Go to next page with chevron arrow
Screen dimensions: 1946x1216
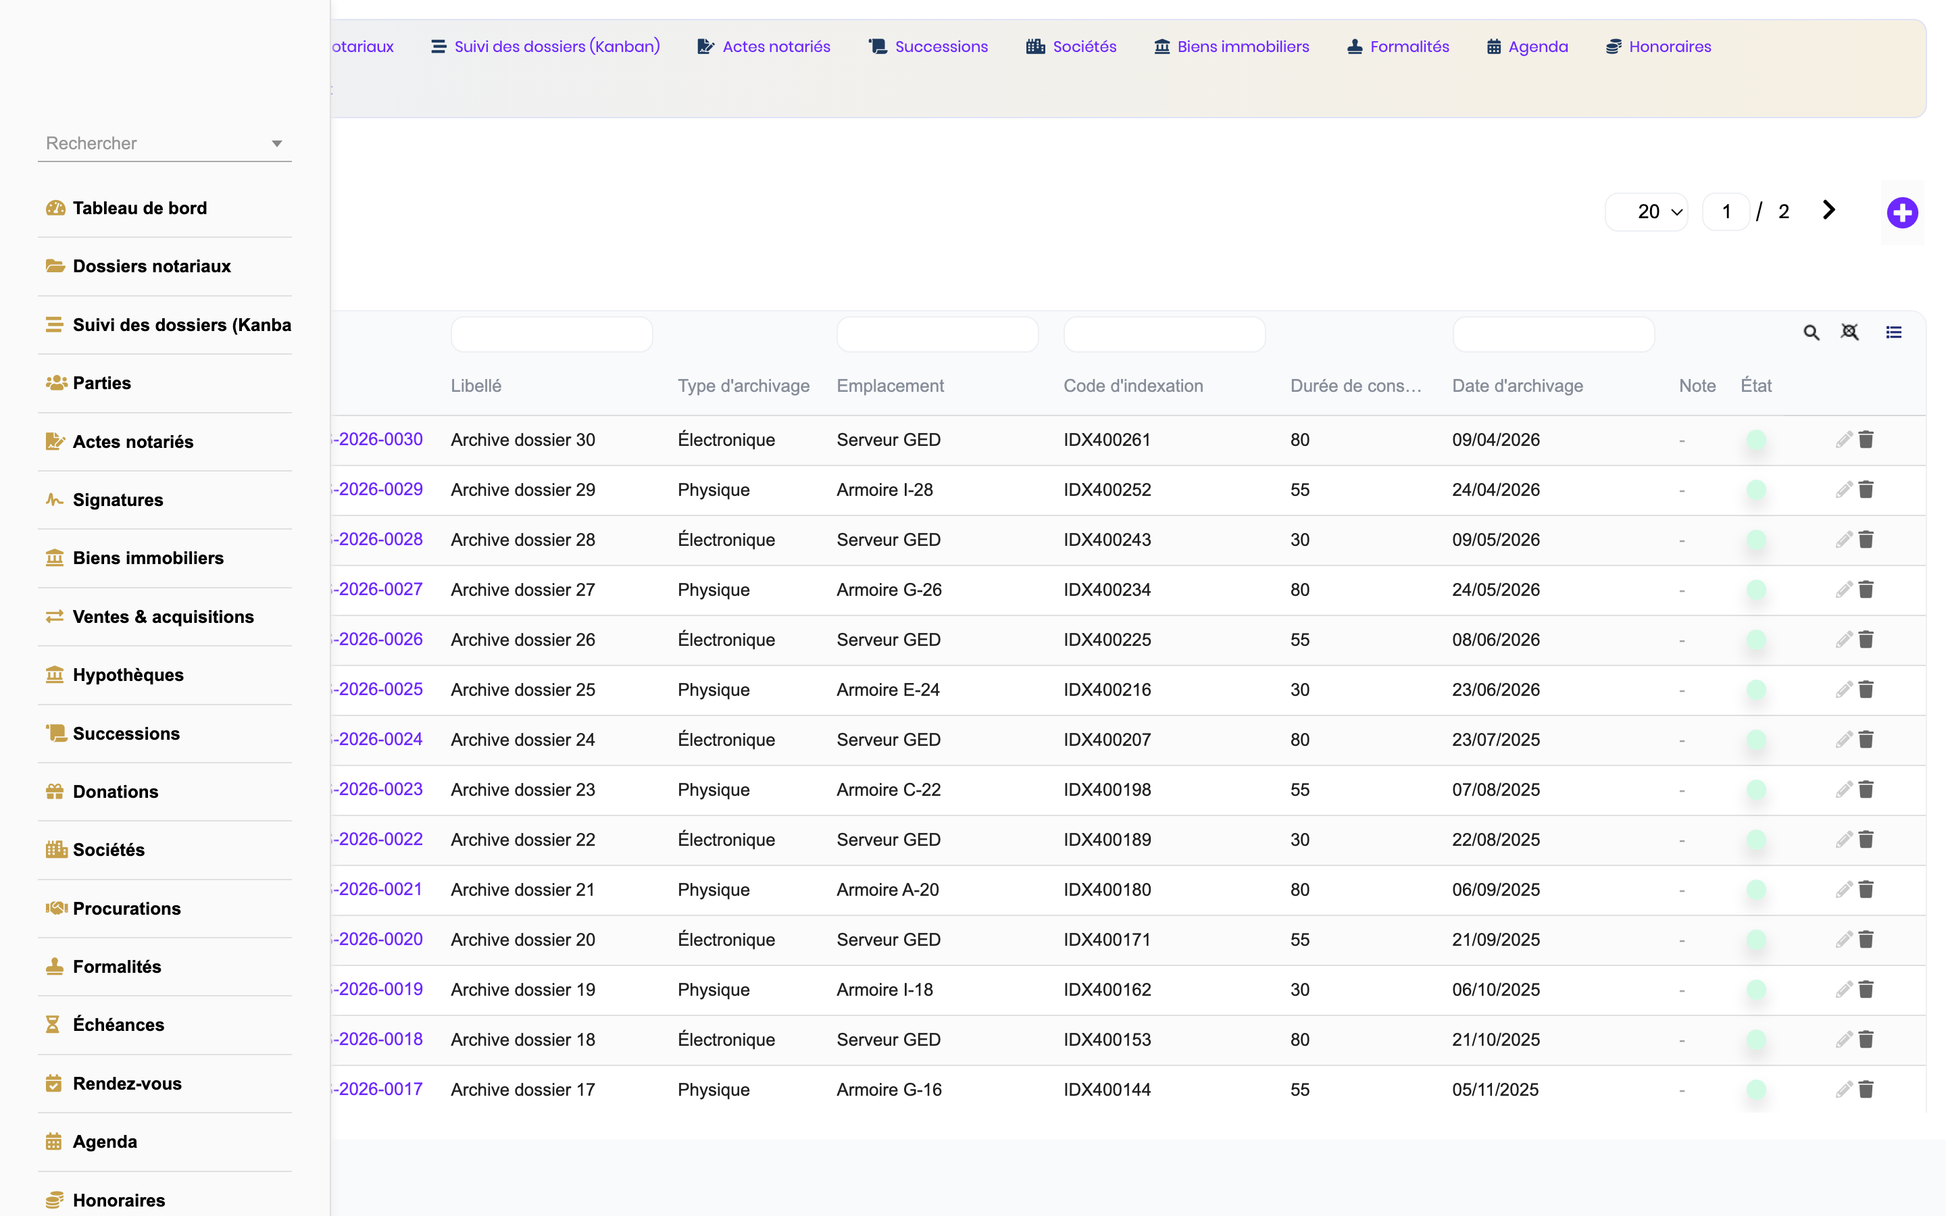tap(1828, 210)
